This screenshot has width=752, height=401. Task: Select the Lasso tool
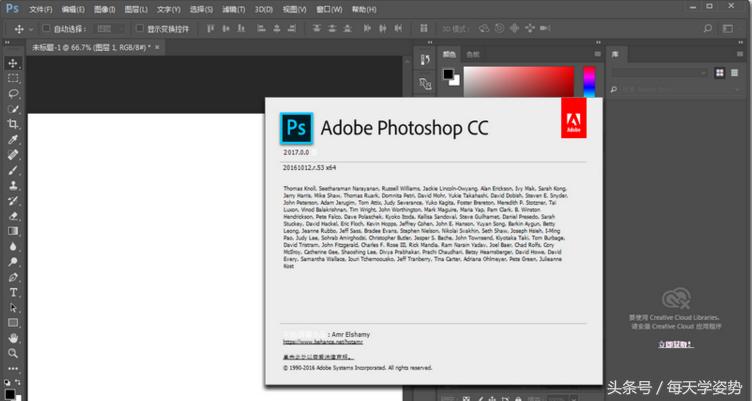tap(13, 94)
